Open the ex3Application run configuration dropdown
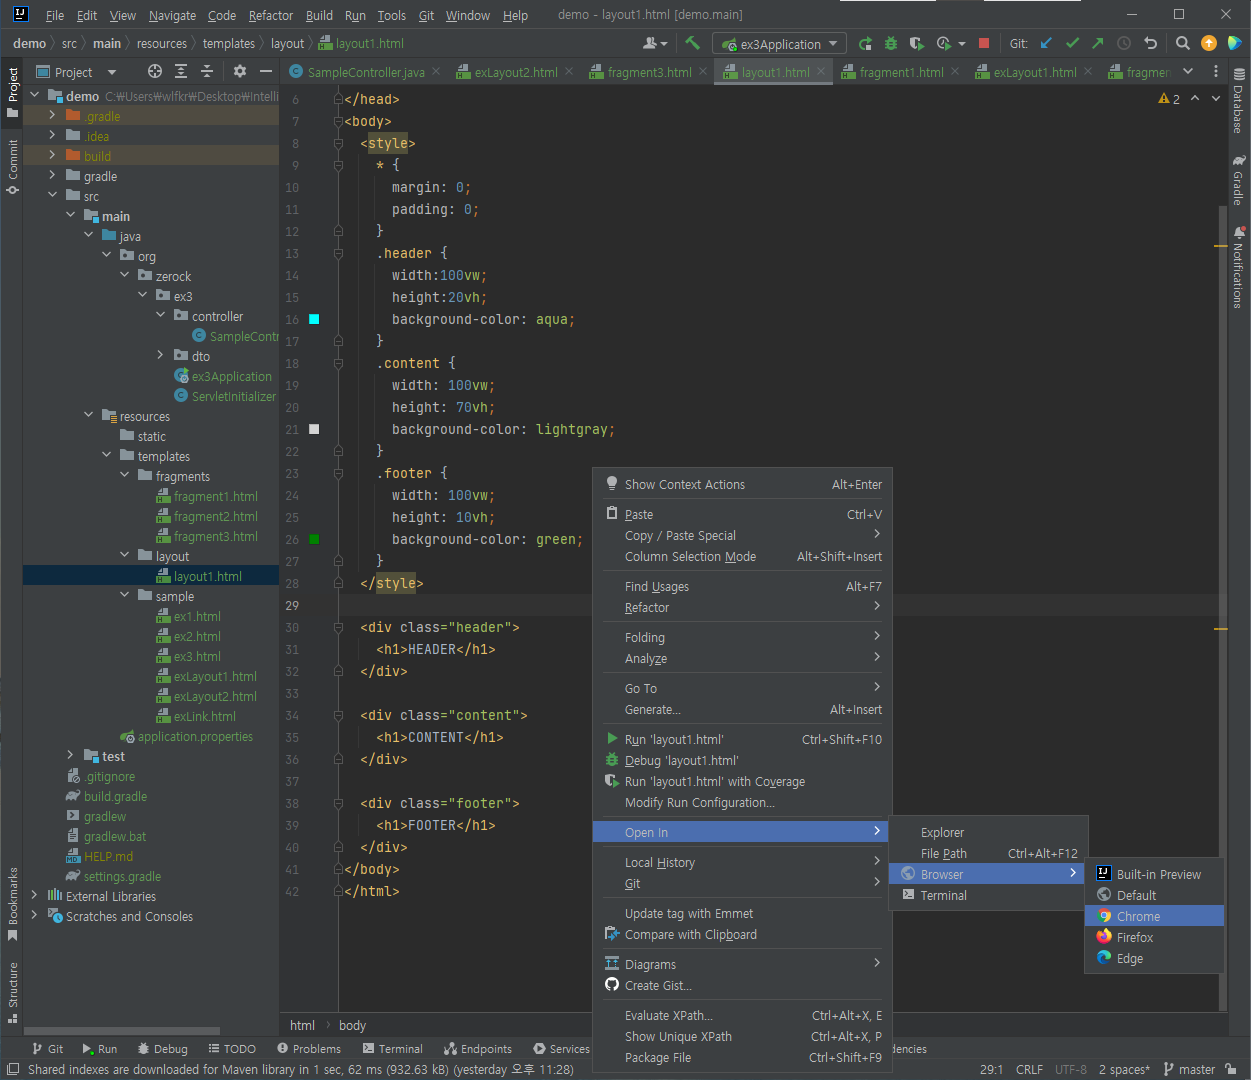 pyautogui.click(x=780, y=44)
